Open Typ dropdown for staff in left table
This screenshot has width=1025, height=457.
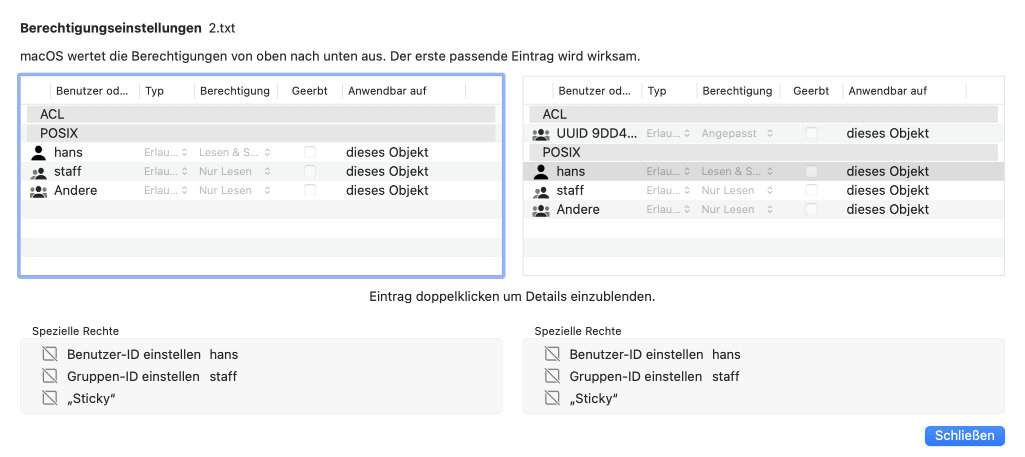coord(166,171)
